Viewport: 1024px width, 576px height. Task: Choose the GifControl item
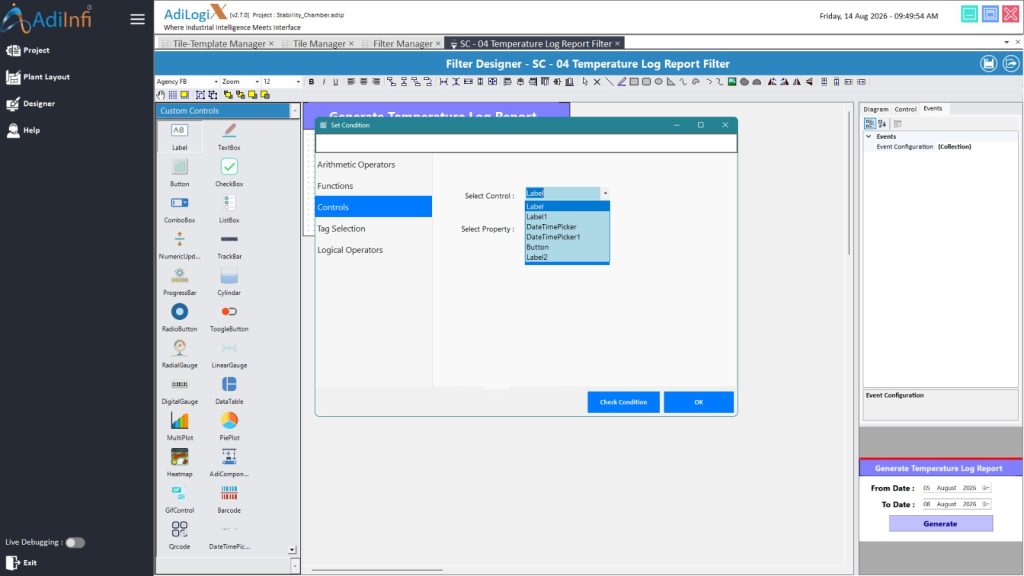pos(179,500)
